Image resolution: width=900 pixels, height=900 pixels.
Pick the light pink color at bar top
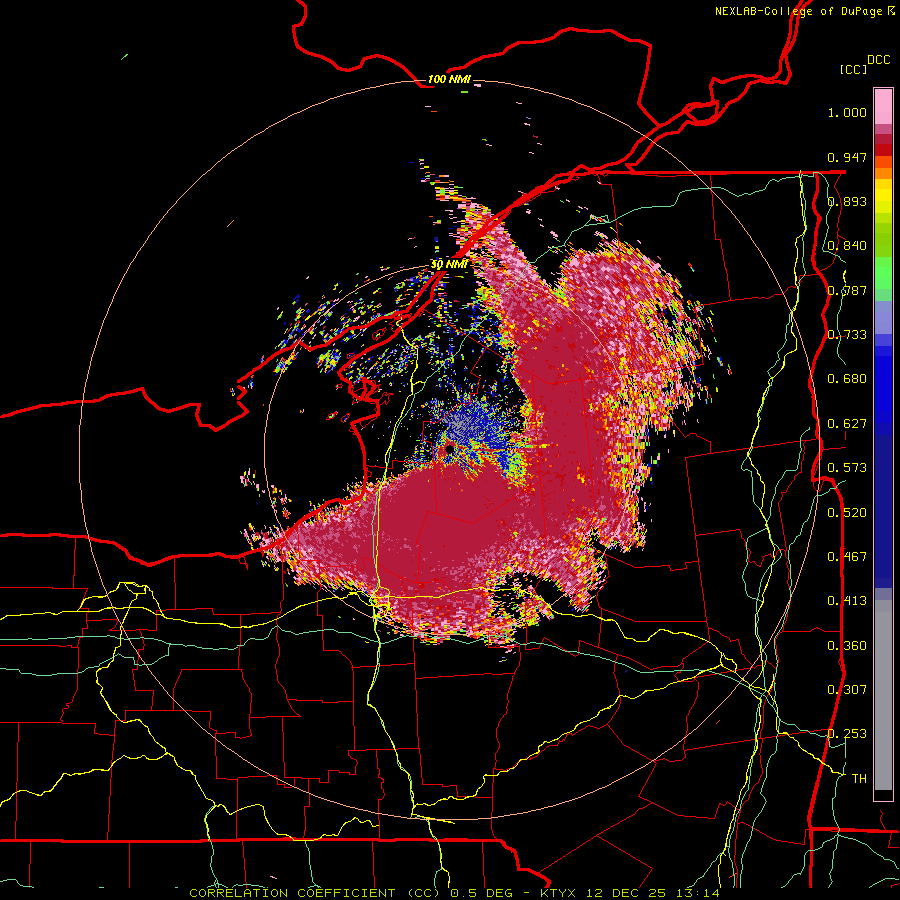883,106
